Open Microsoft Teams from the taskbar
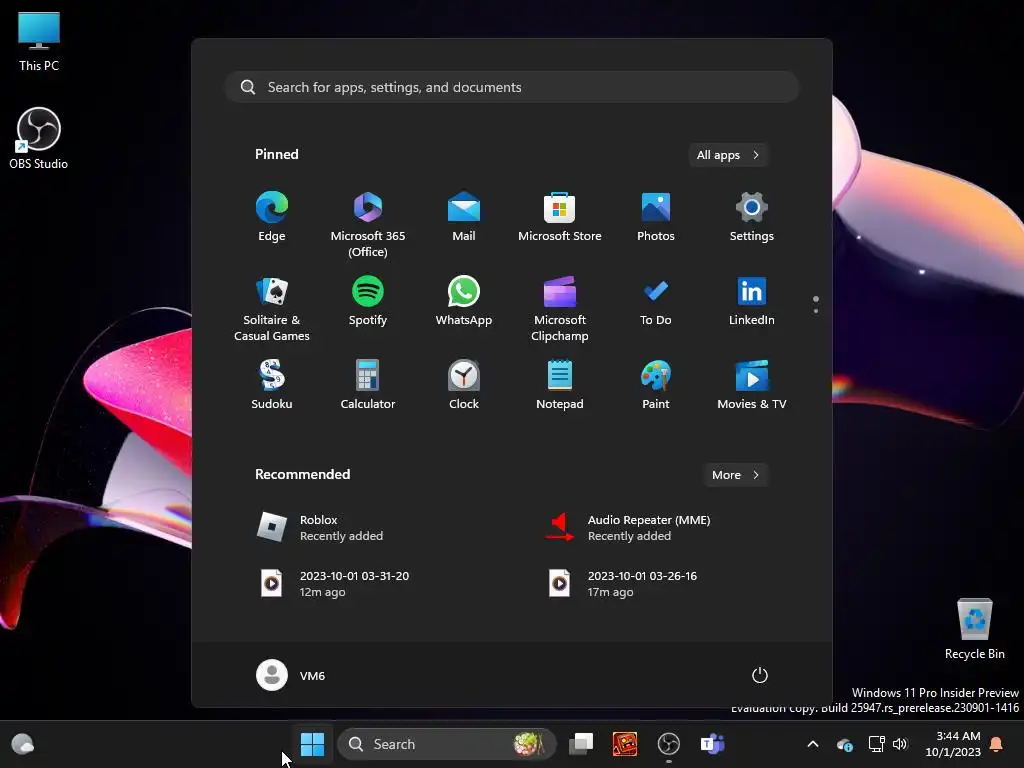 (712, 744)
